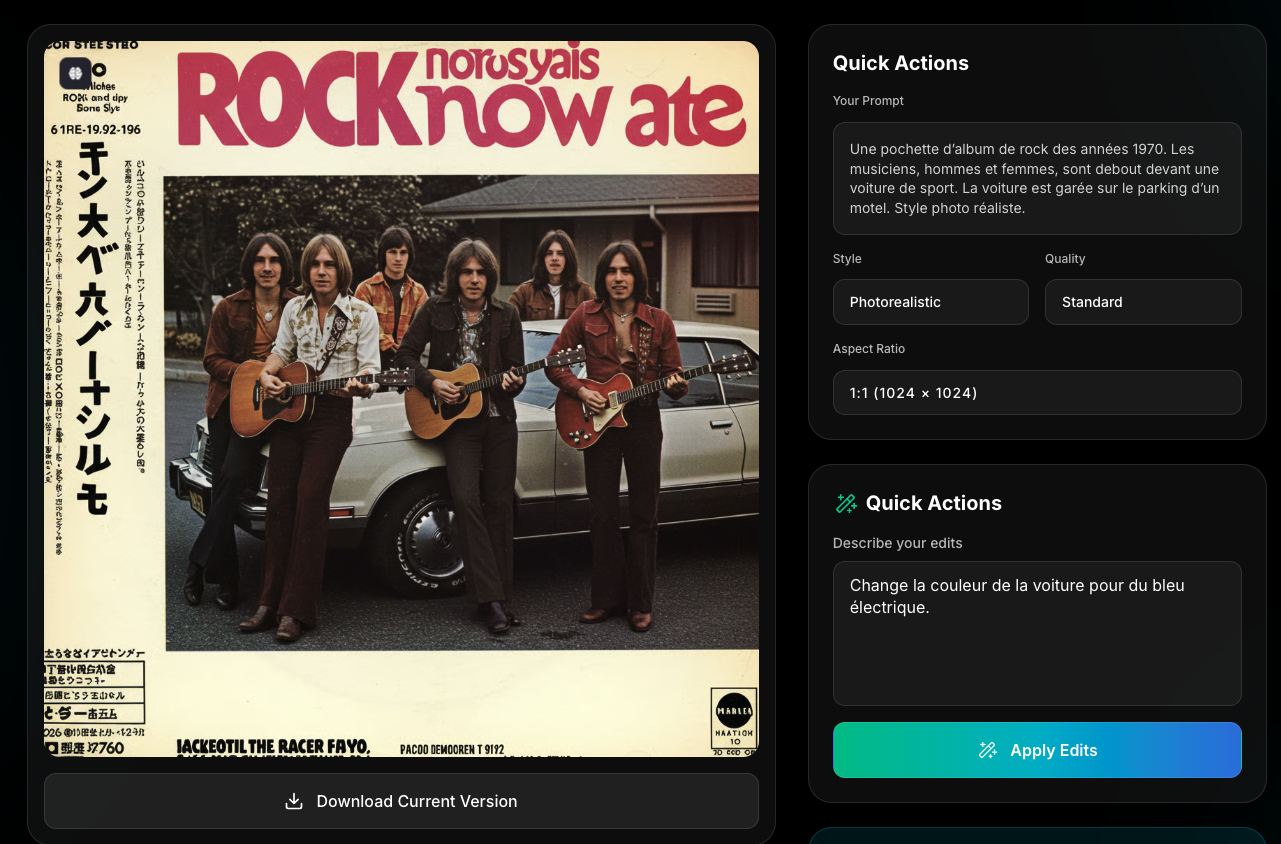
Task: Click the Quality field label
Action: pos(1065,259)
